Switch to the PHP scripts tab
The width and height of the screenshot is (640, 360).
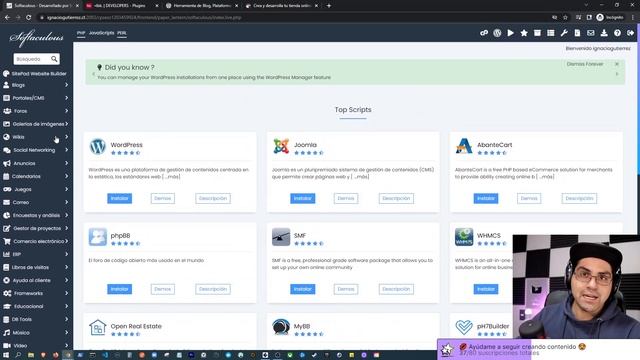point(81,33)
